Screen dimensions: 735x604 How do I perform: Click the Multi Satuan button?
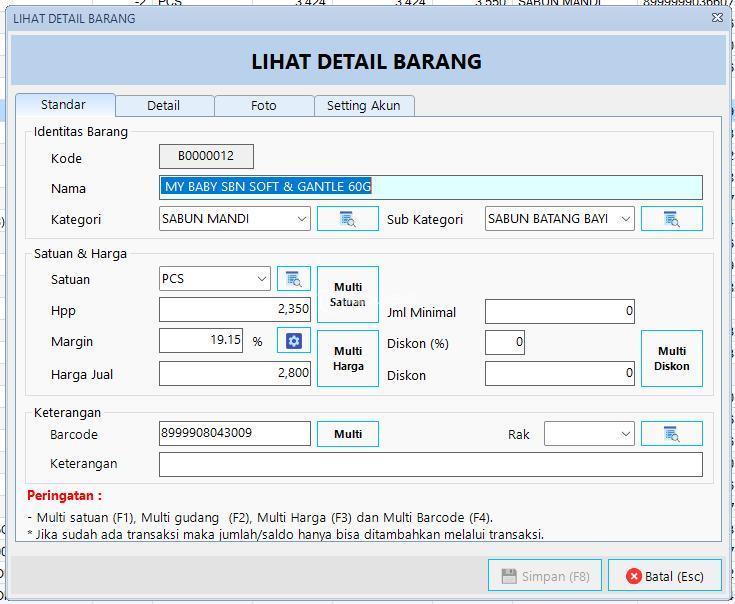(x=348, y=294)
